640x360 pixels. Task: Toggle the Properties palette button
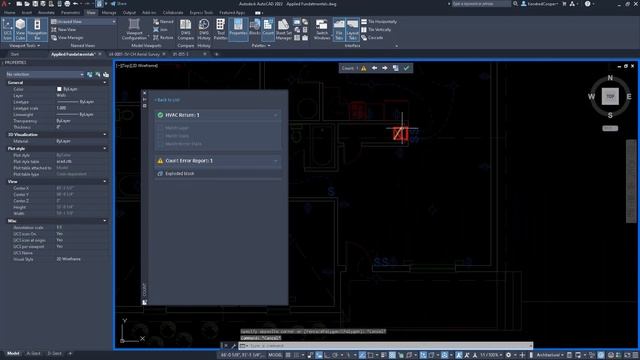(238, 29)
